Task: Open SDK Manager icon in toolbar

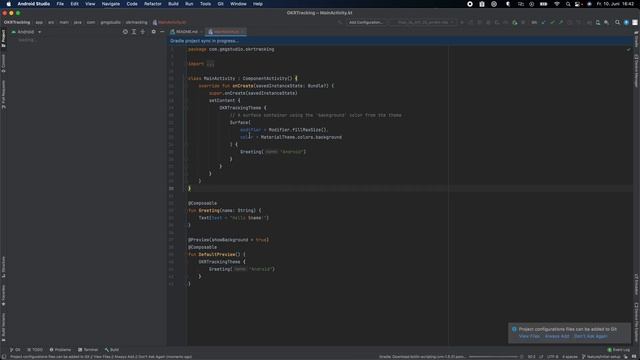Action: [x=607, y=22]
